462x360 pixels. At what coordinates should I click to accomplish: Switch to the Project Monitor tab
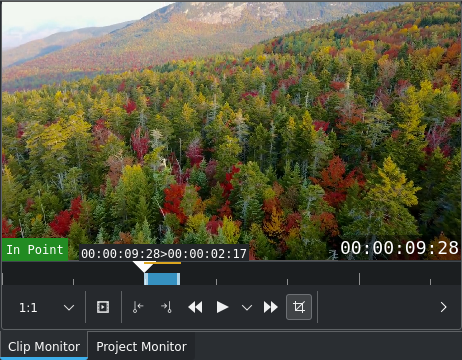click(x=141, y=346)
